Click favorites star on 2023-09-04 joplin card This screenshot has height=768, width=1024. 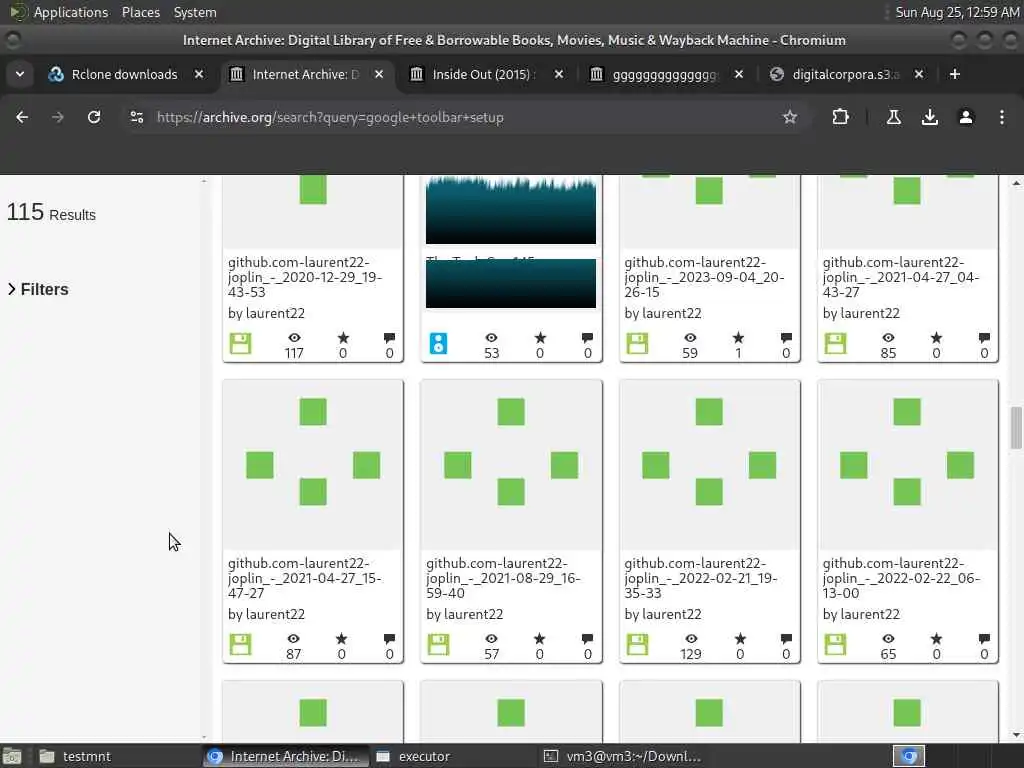click(x=738, y=338)
